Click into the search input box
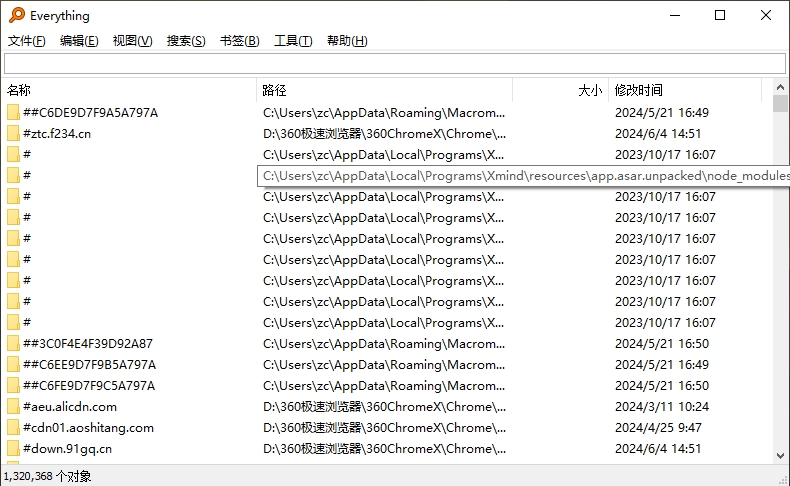The image size is (790, 486). 395,63
